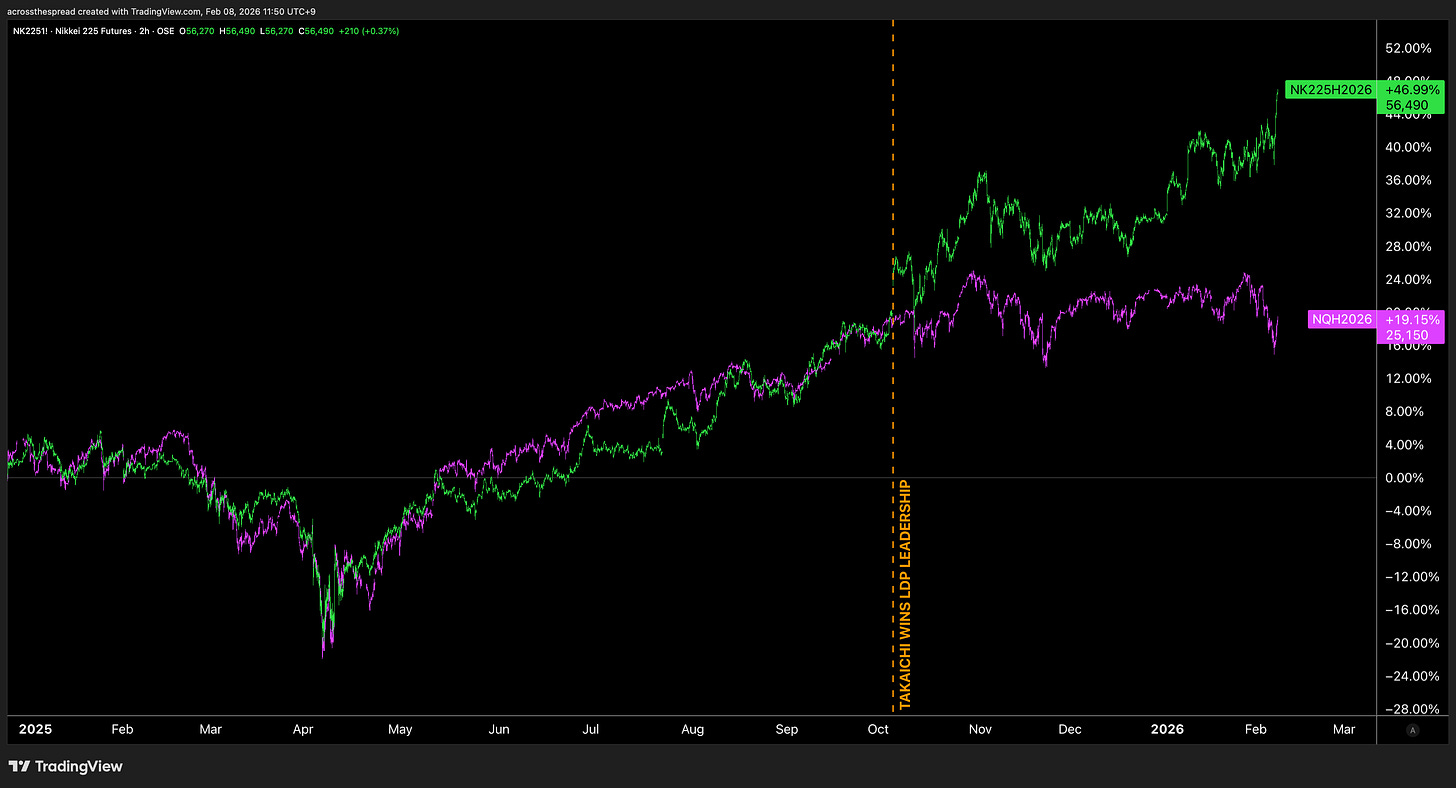Click the "Aug" time axis label
1456x788 pixels.
(692, 730)
